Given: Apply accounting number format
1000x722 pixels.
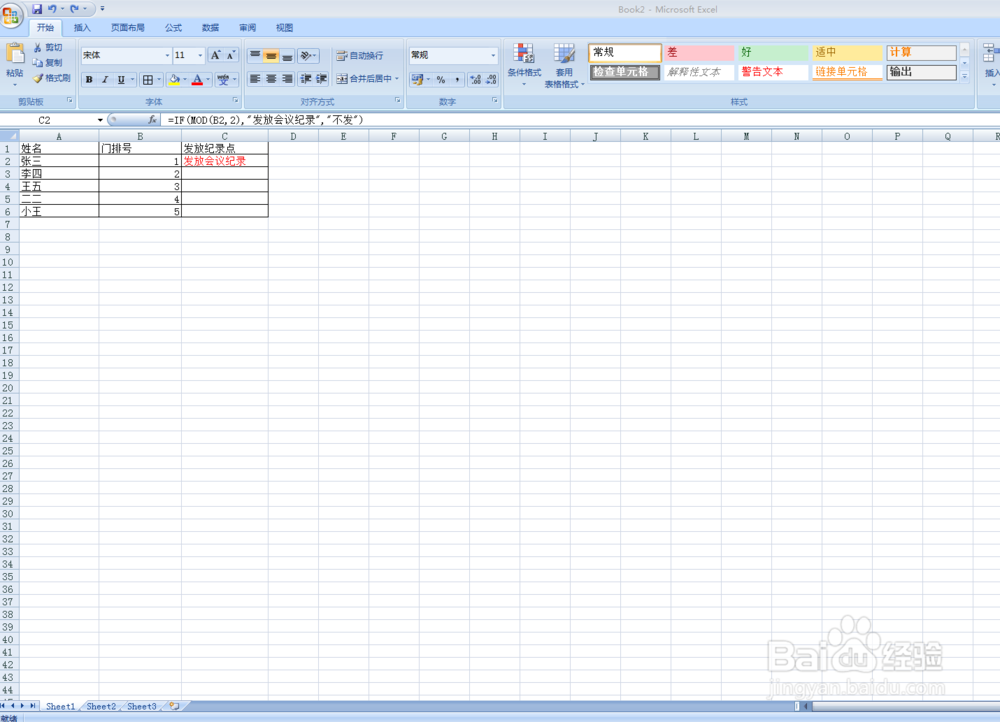Looking at the screenshot, I should tap(418, 80).
